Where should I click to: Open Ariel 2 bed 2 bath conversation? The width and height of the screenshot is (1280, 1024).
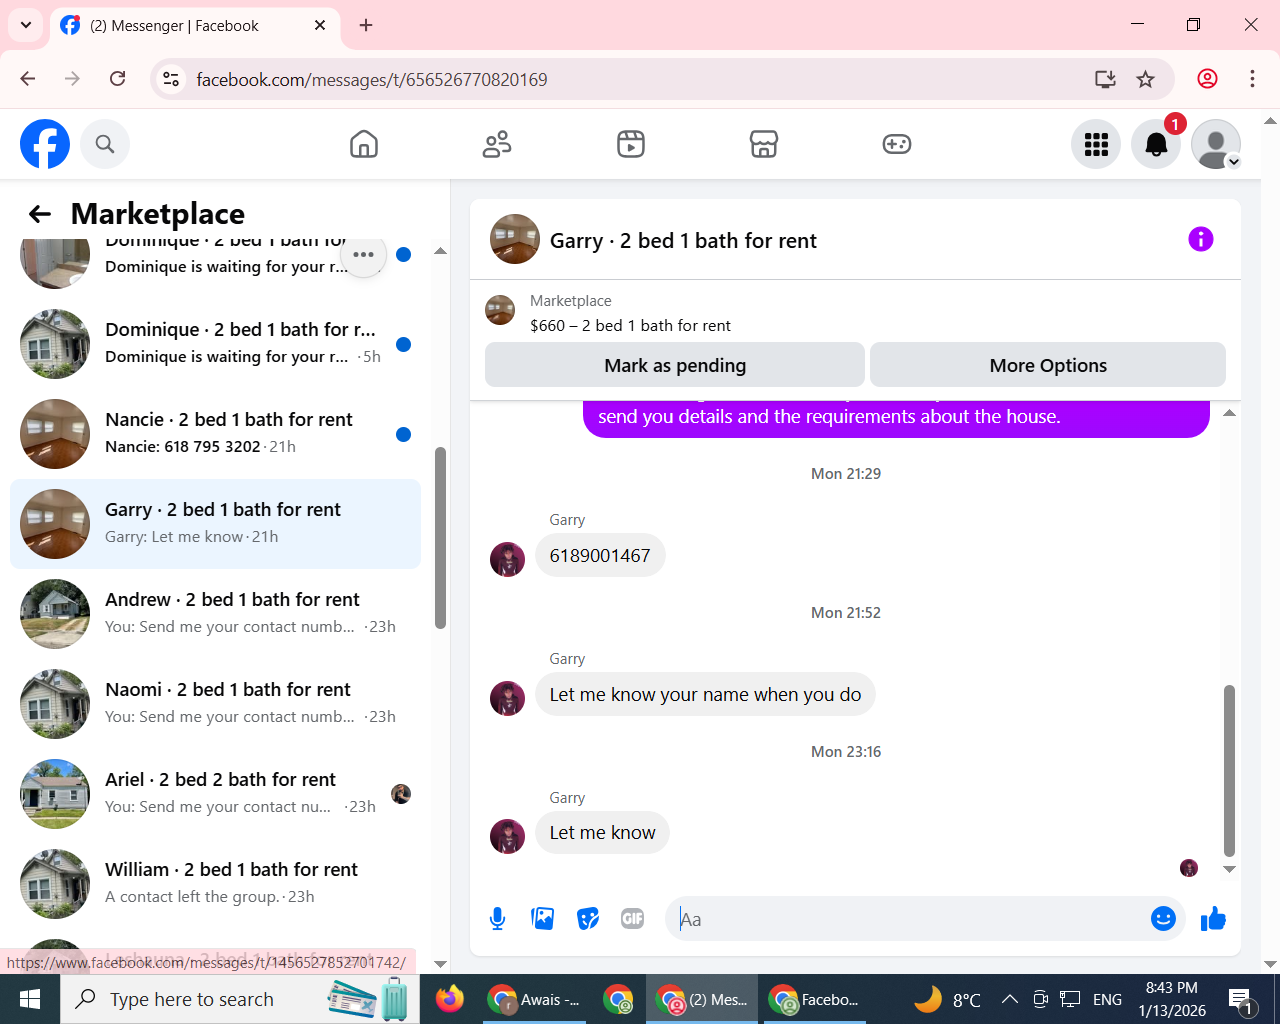click(x=215, y=794)
